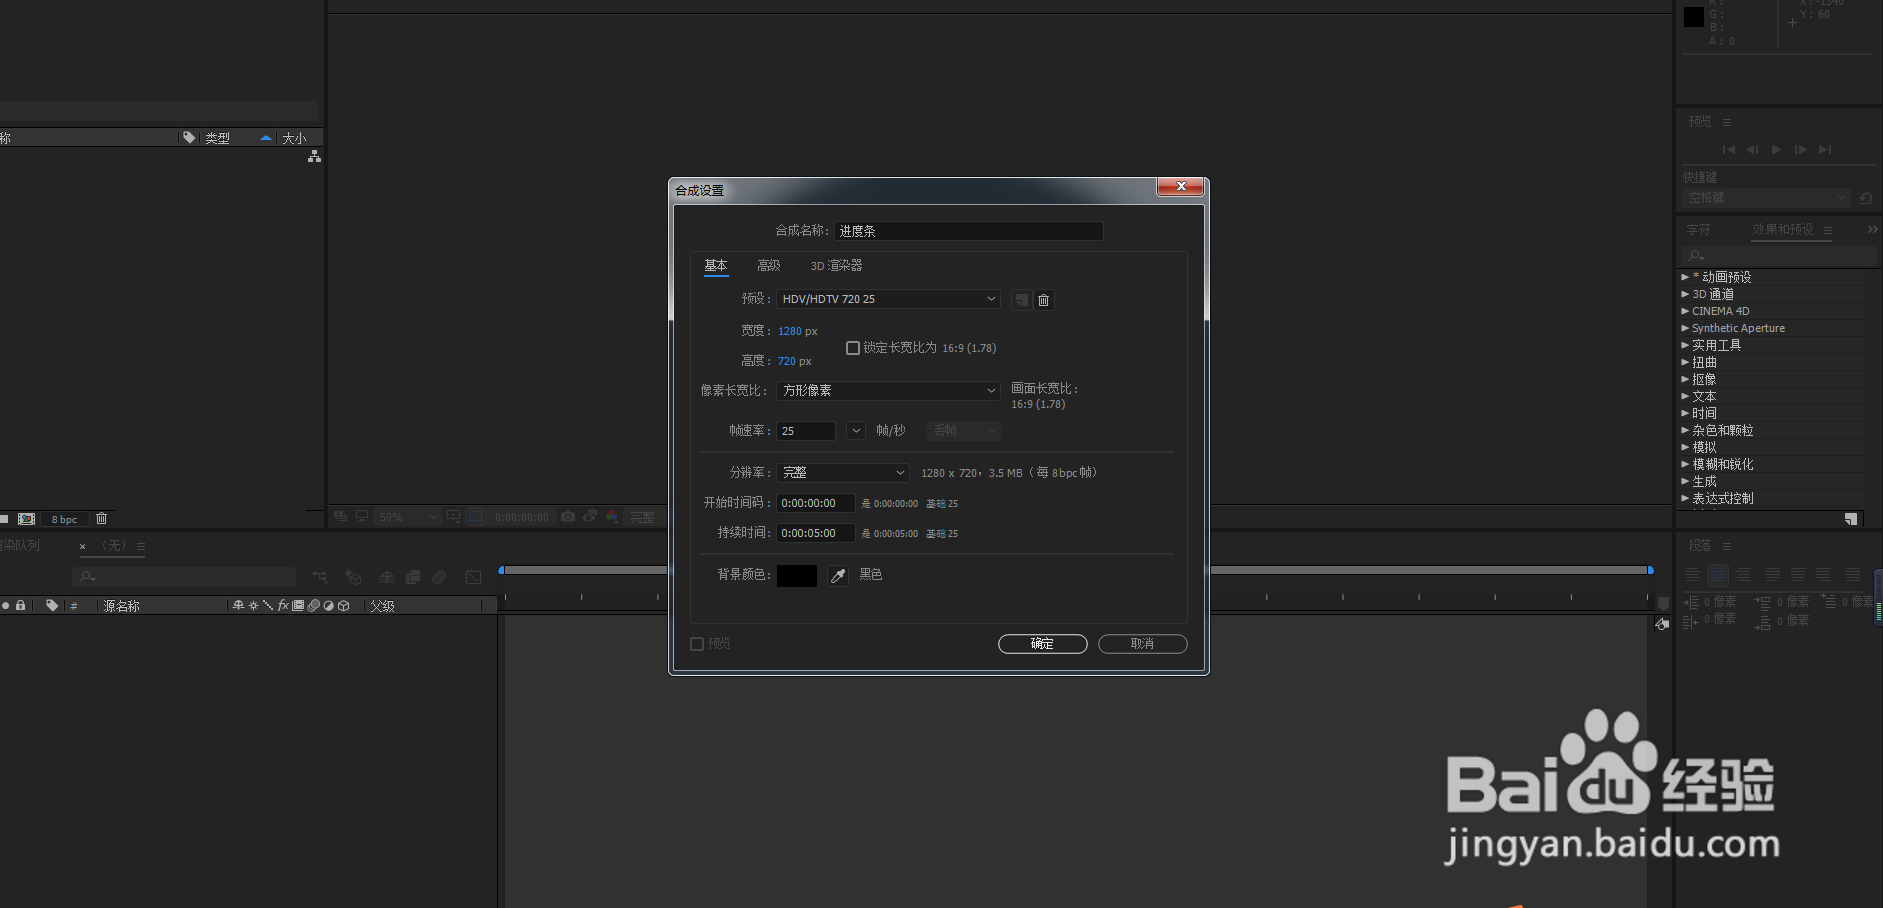Toggle lock aspect ratio 16:9 checkbox

853,348
